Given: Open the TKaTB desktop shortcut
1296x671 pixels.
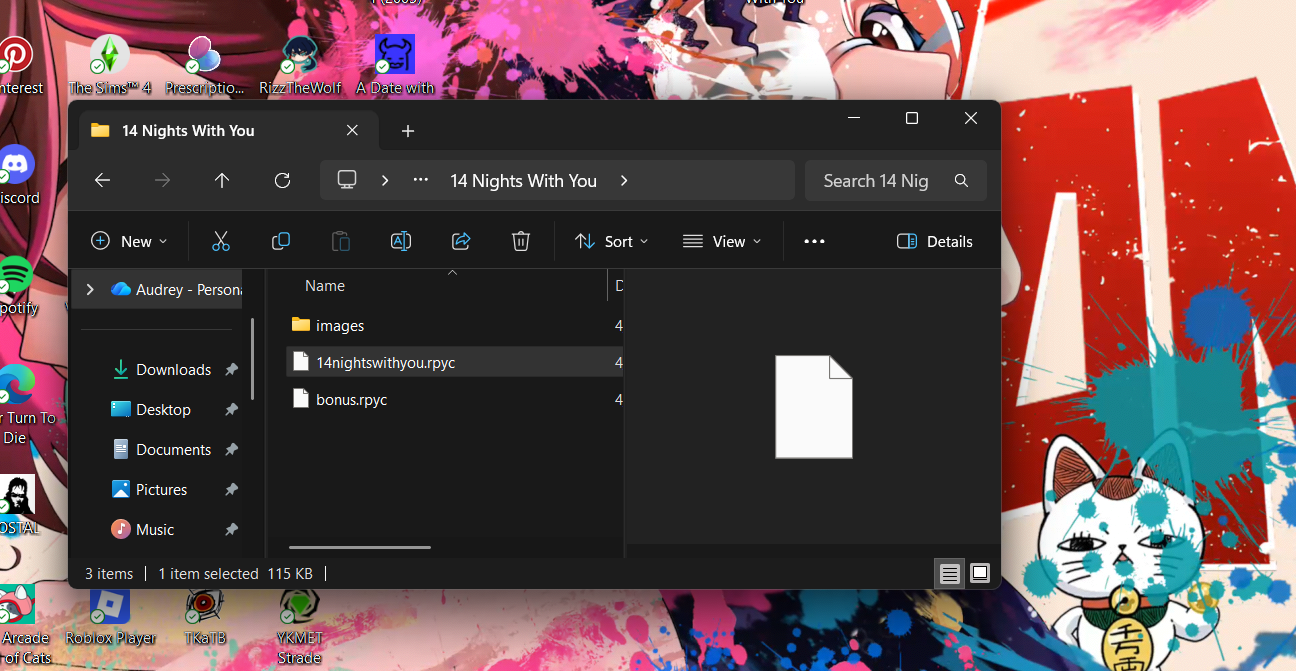Looking at the screenshot, I should point(204,615).
